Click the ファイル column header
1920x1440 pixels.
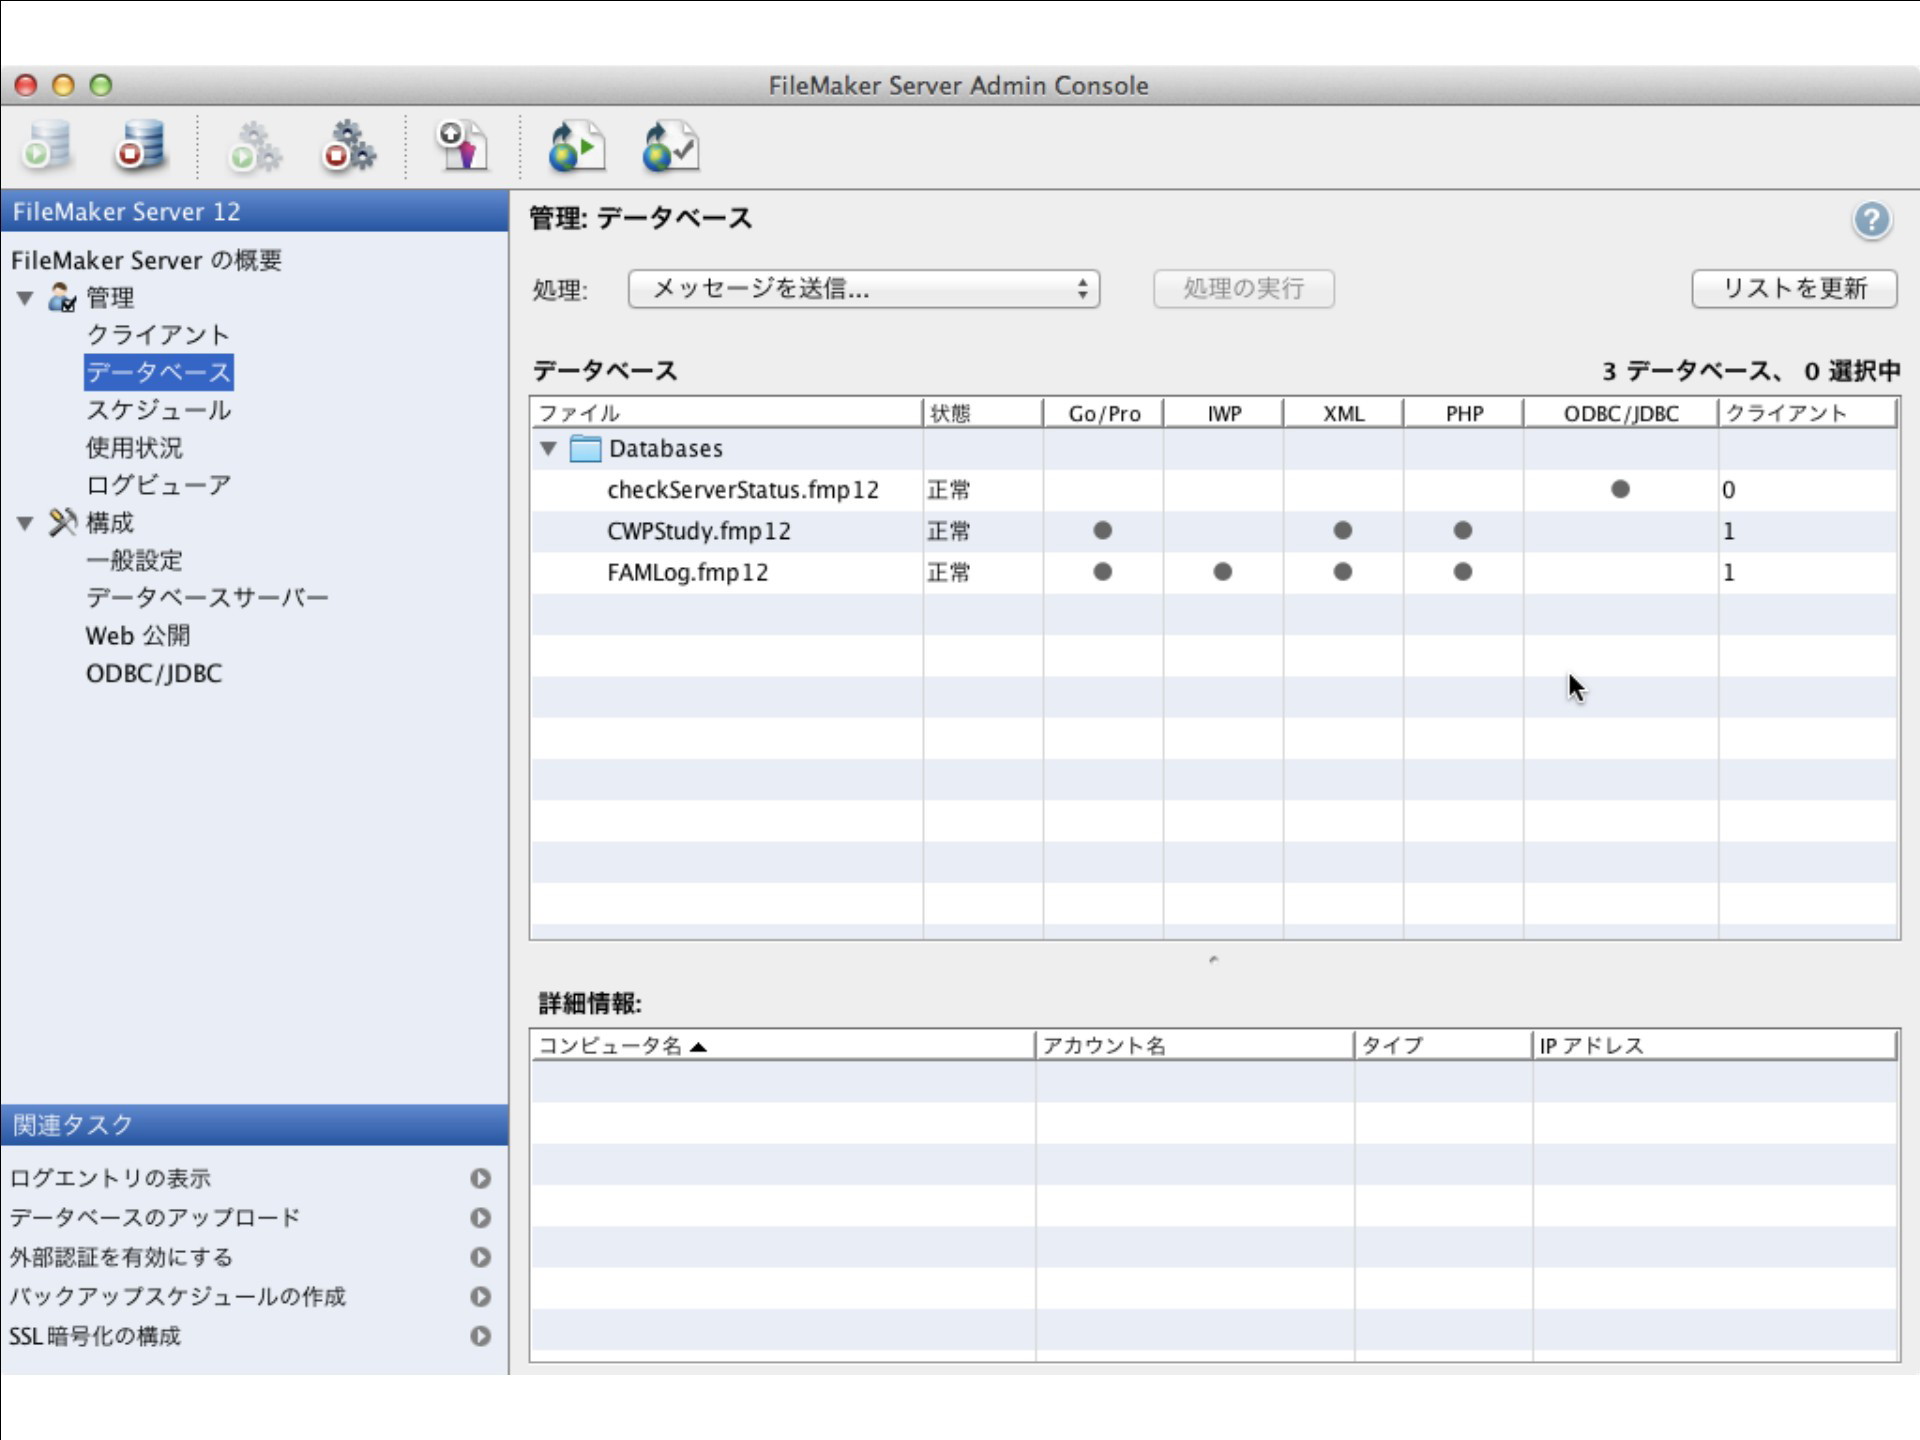tap(726, 413)
